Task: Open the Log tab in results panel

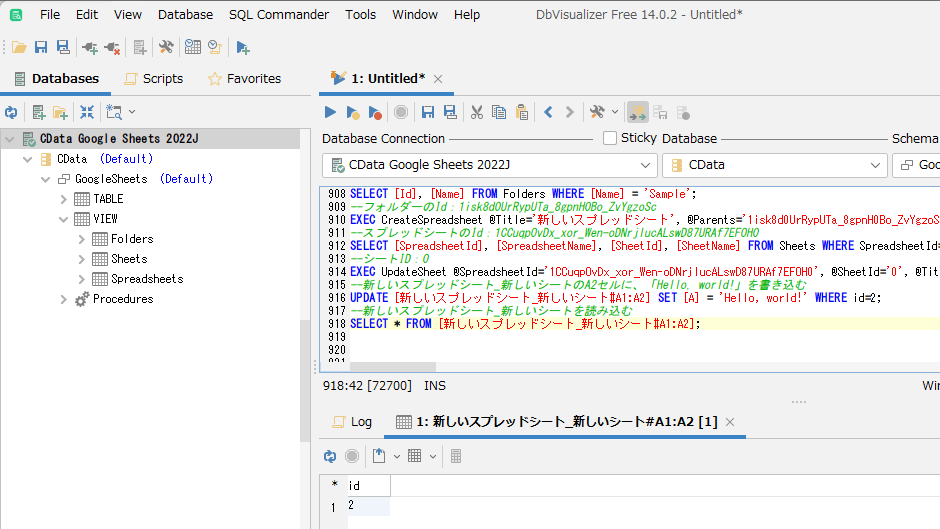Action: pos(351,422)
